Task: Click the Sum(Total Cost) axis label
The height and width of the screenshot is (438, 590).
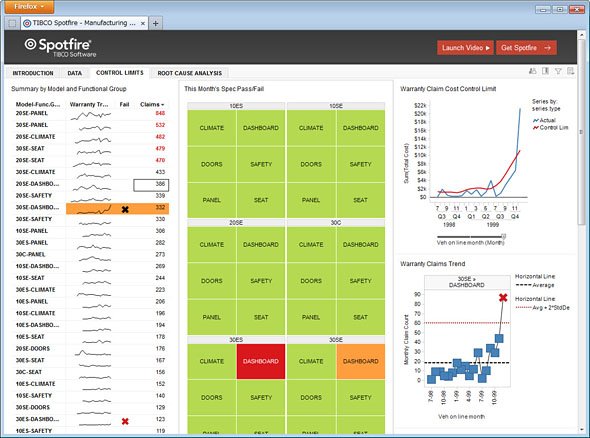Action: [406, 163]
